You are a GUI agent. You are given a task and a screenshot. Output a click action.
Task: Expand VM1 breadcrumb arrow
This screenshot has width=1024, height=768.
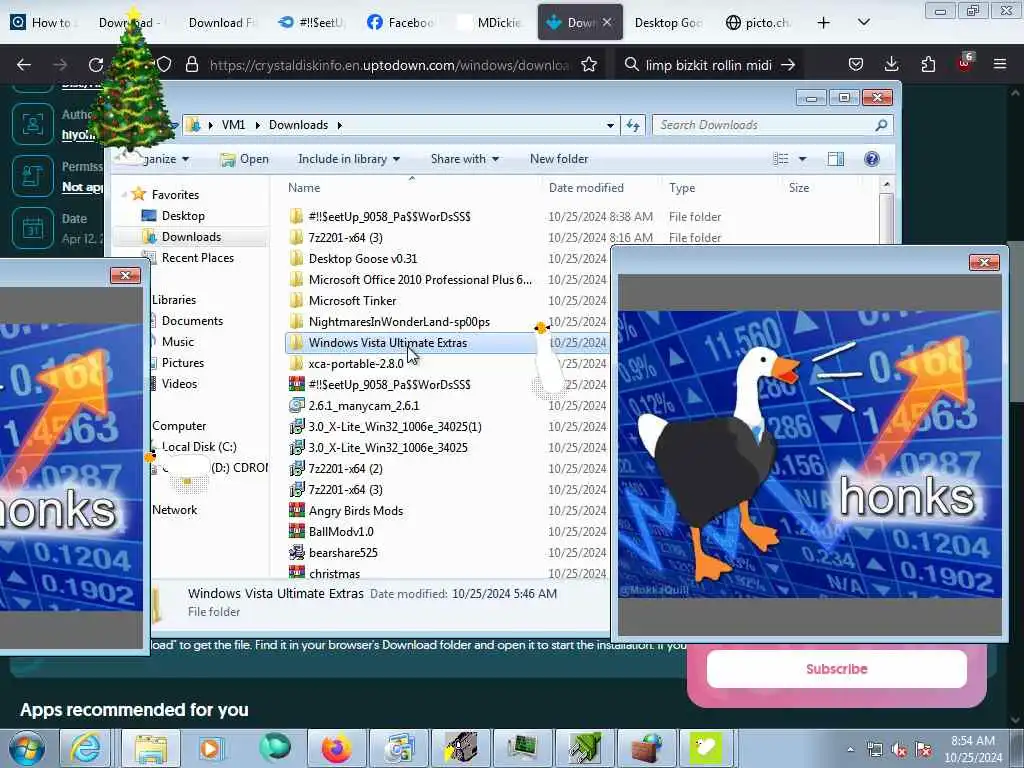(x=257, y=125)
